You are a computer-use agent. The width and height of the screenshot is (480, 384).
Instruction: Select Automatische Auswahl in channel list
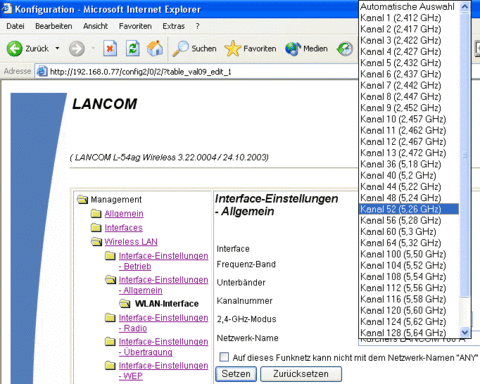point(409,7)
